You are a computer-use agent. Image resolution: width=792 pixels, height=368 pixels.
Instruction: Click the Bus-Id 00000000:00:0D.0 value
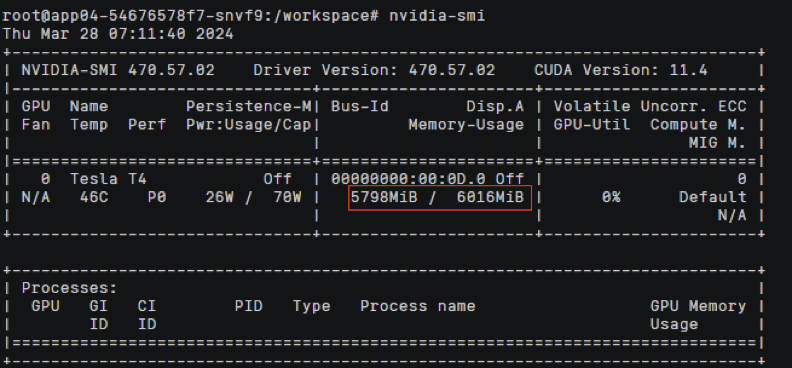(413, 179)
